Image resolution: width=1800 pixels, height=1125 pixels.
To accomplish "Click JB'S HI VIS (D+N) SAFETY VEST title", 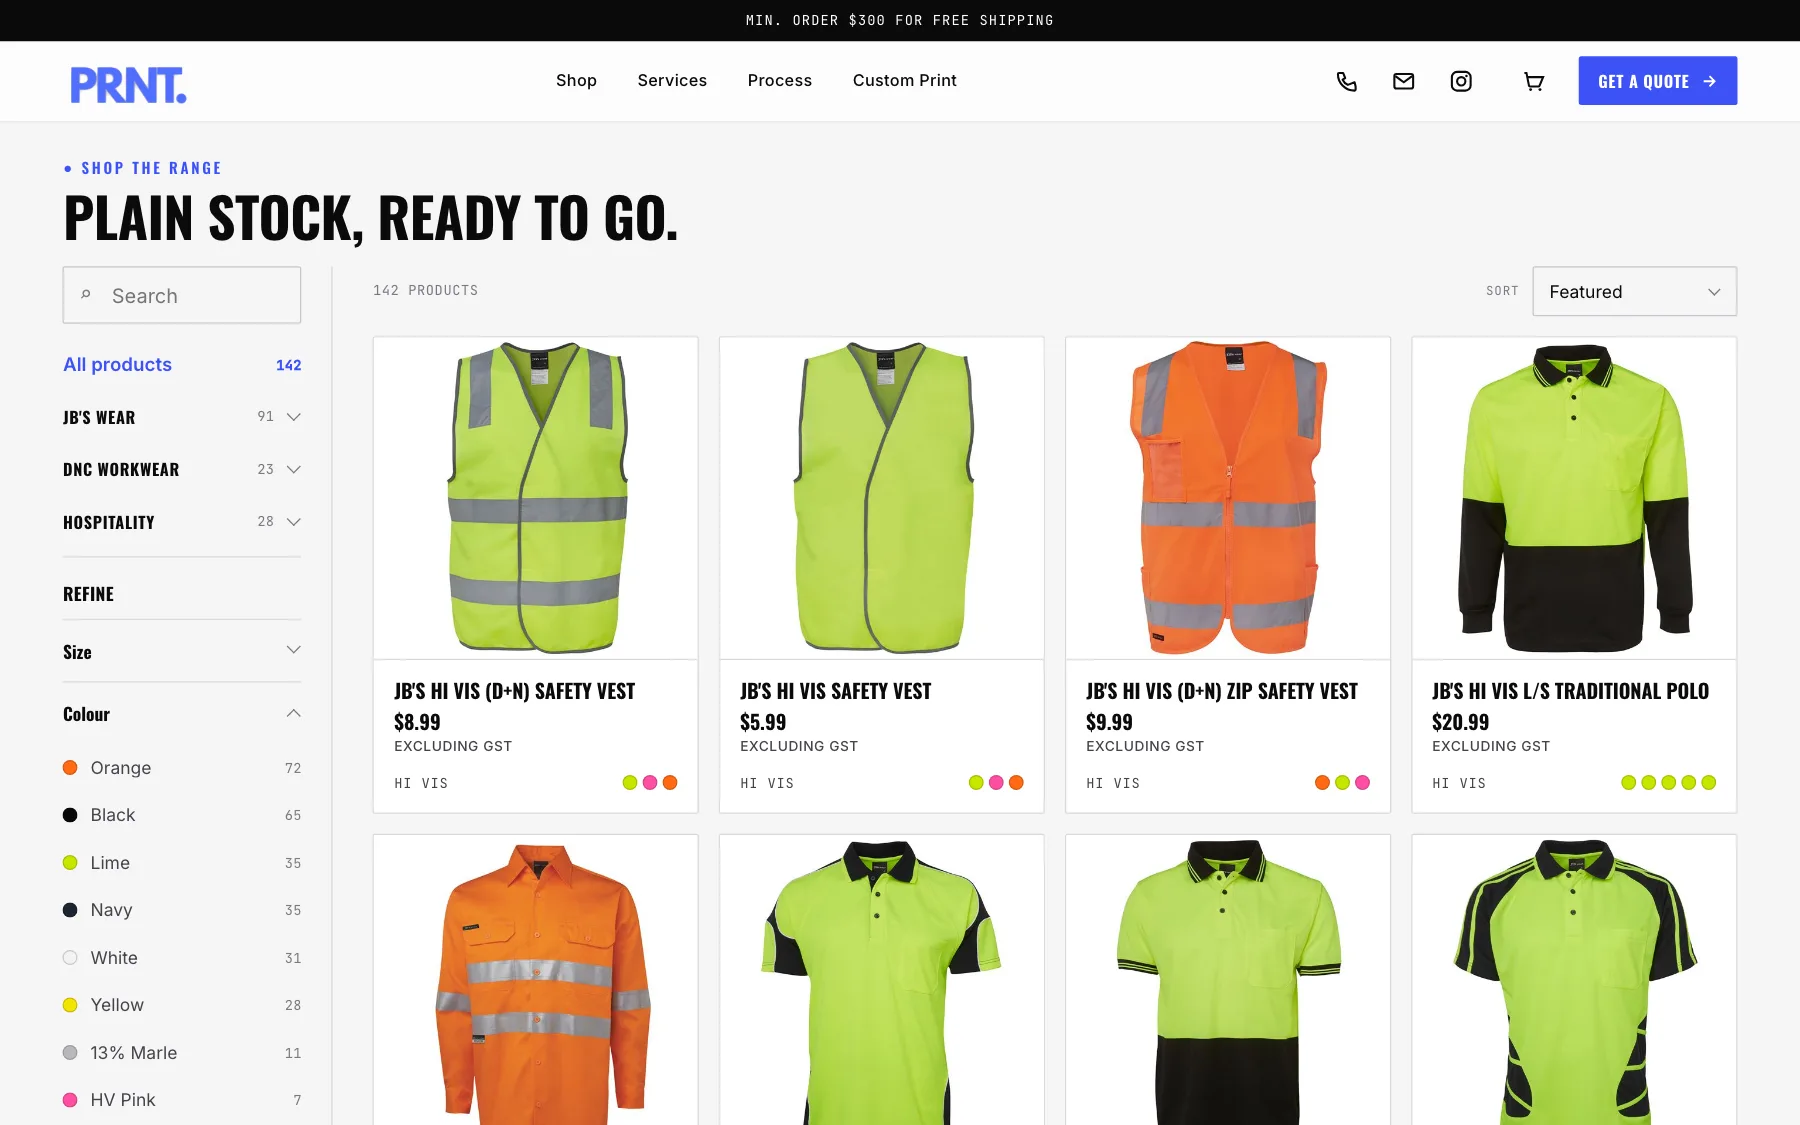I will tap(514, 691).
